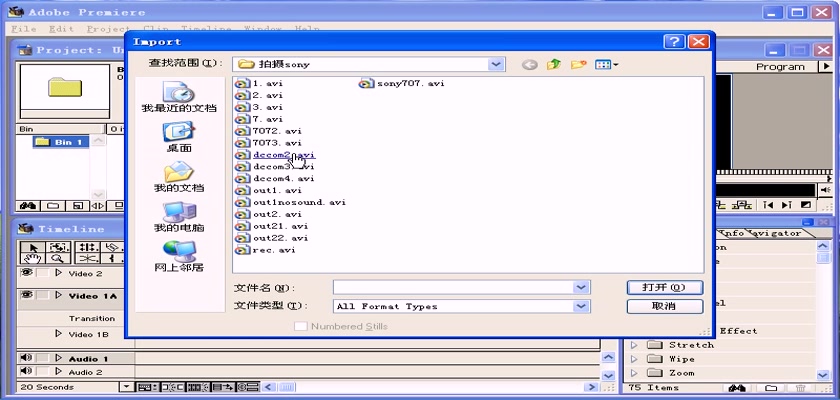The height and width of the screenshot is (400, 840).
Task: Click the Find binoculars icon in Project window
Action: point(28,206)
